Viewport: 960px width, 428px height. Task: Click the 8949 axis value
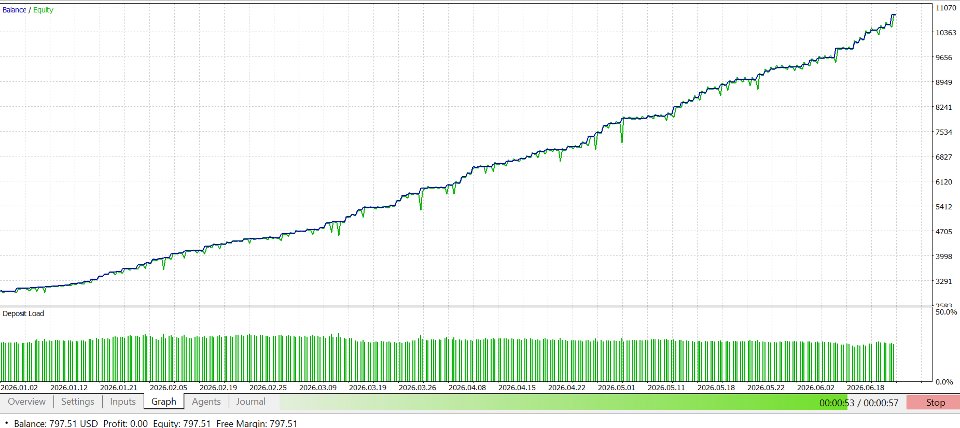945,83
